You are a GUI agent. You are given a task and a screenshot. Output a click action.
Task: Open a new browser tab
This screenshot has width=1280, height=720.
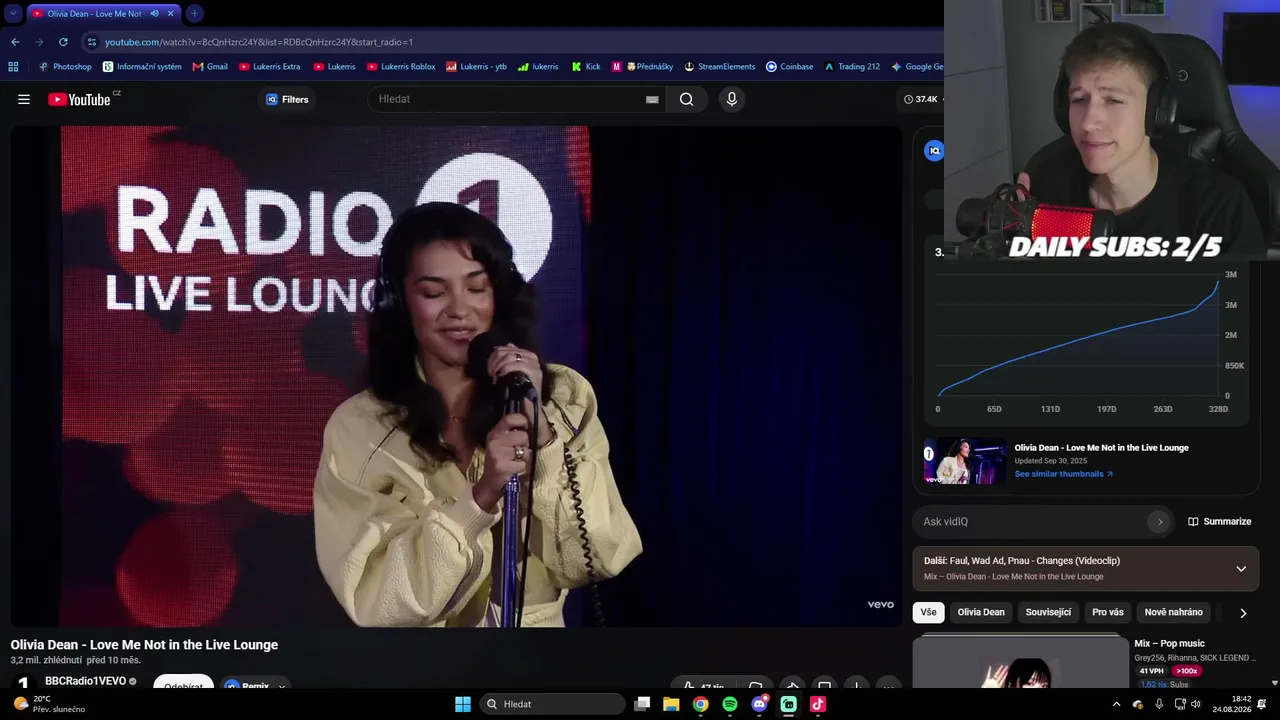click(x=194, y=14)
